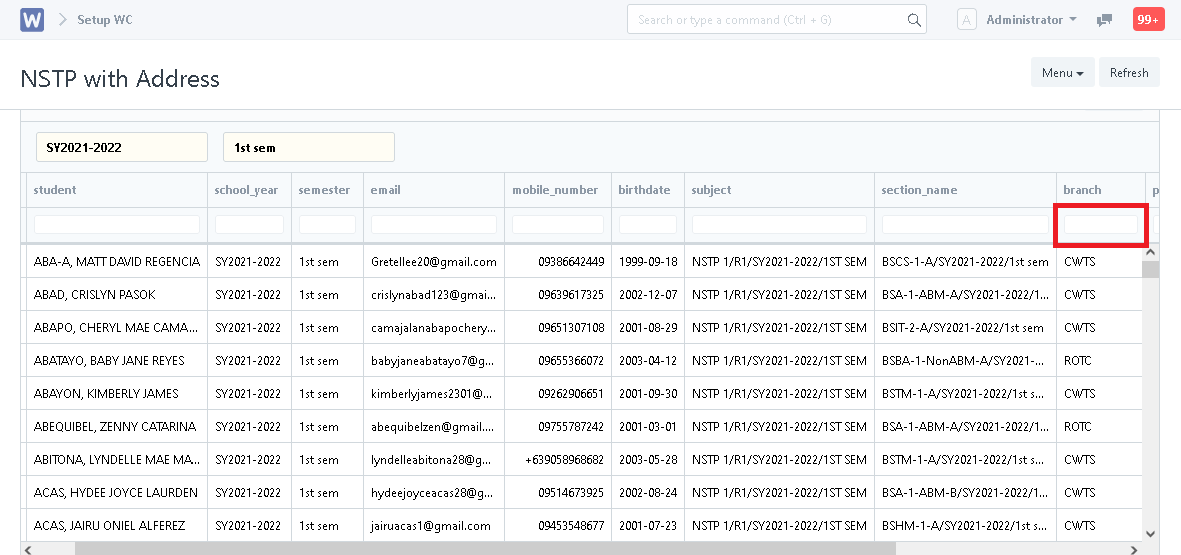
Task: Expand the Administrator user dropdown
Action: pos(1031,20)
